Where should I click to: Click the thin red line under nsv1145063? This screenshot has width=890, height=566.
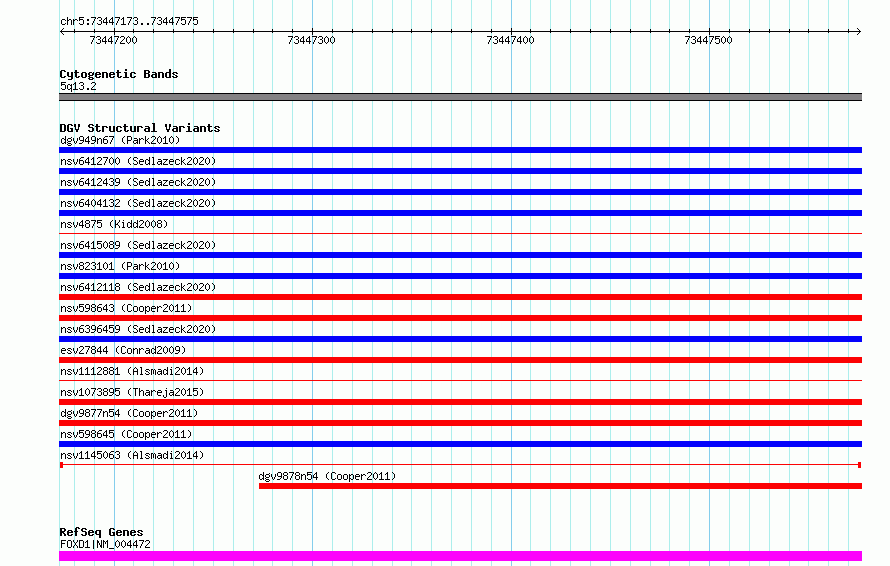460,465
